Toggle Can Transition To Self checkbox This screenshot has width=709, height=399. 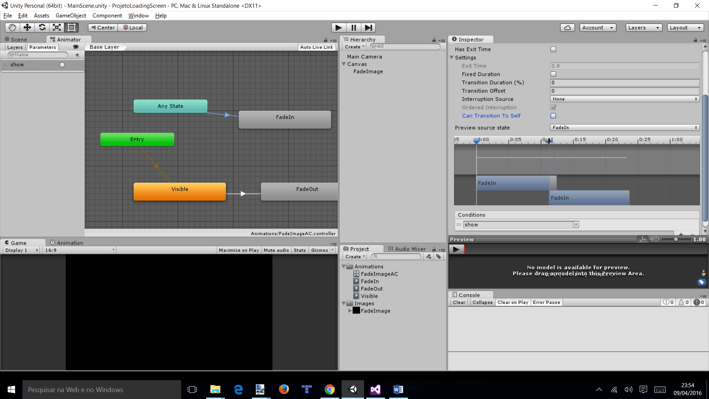tap(553, 116)
